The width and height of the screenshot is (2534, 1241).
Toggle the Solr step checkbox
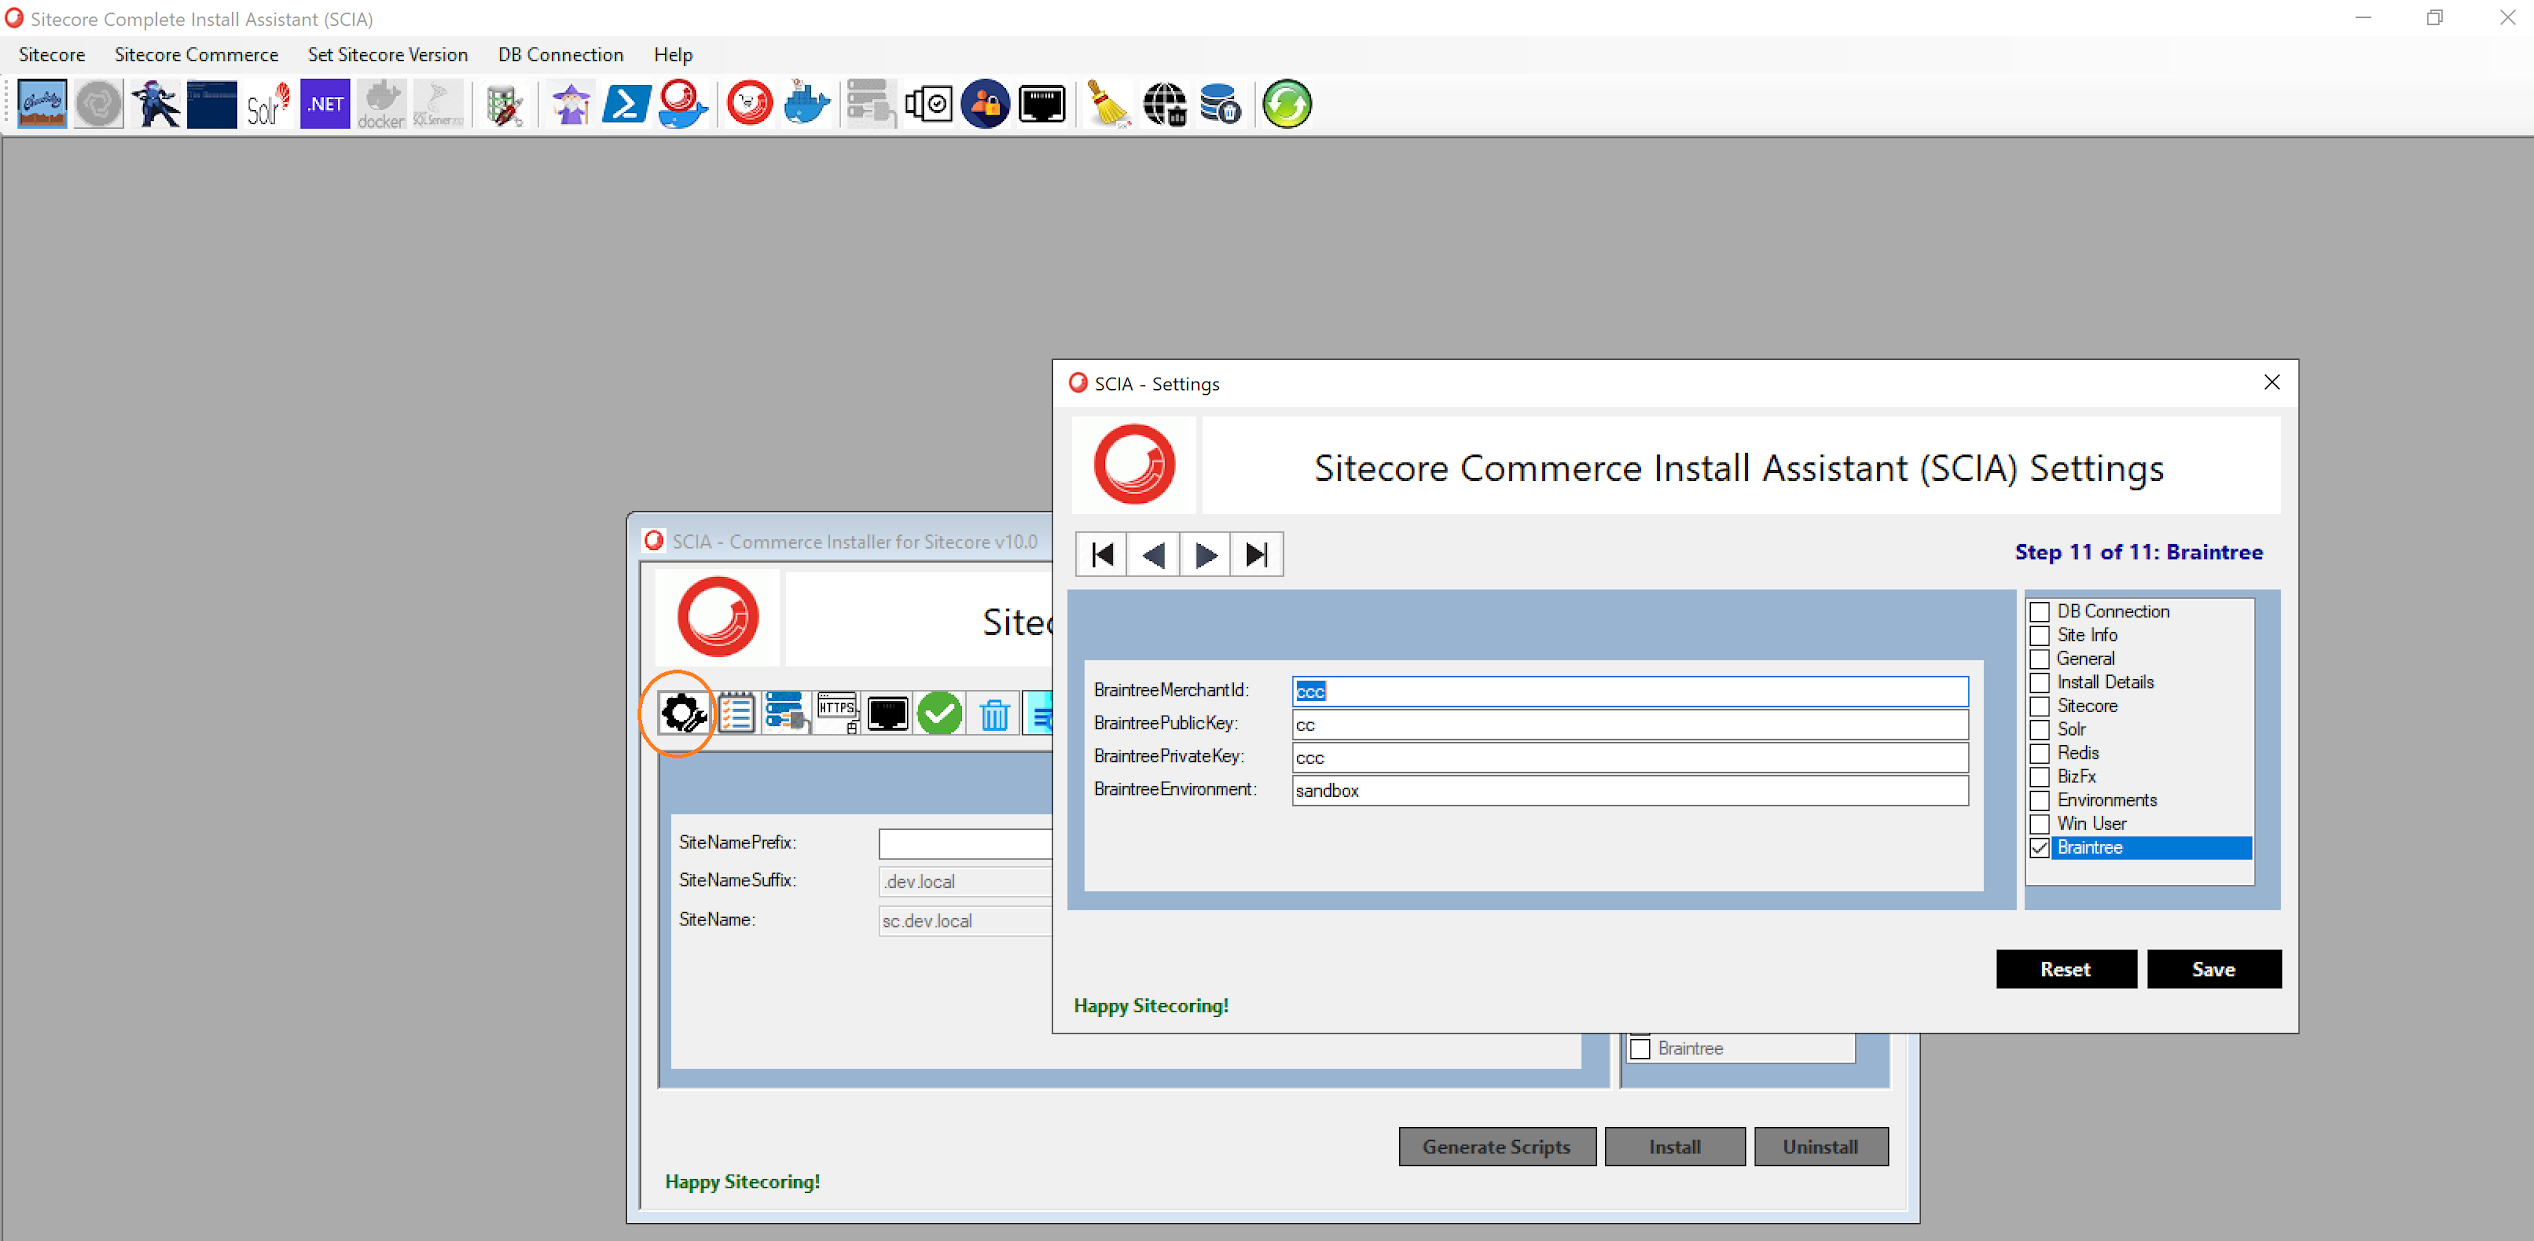[2040, 730]
